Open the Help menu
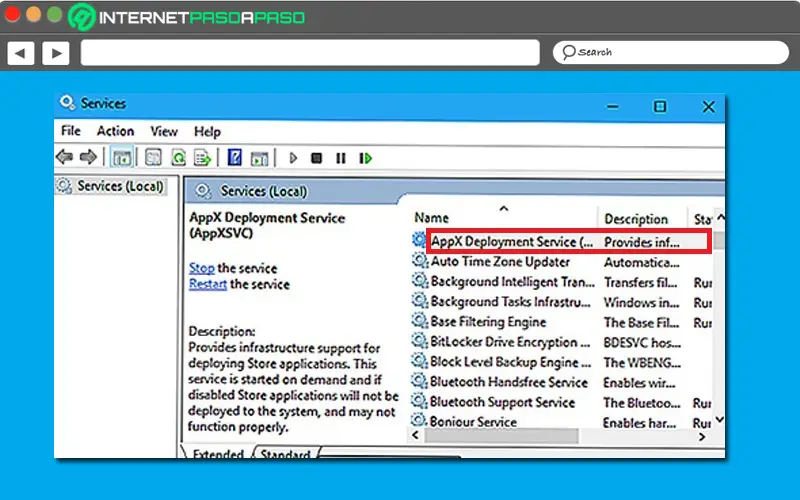 coord(207,132)
